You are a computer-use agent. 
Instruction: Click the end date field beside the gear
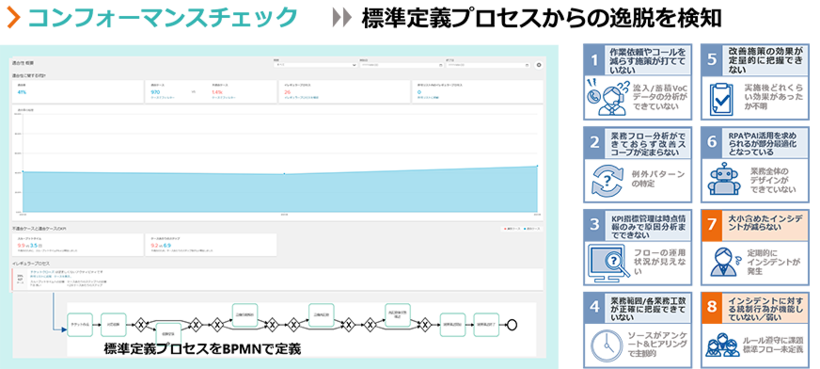pos(488,65)
